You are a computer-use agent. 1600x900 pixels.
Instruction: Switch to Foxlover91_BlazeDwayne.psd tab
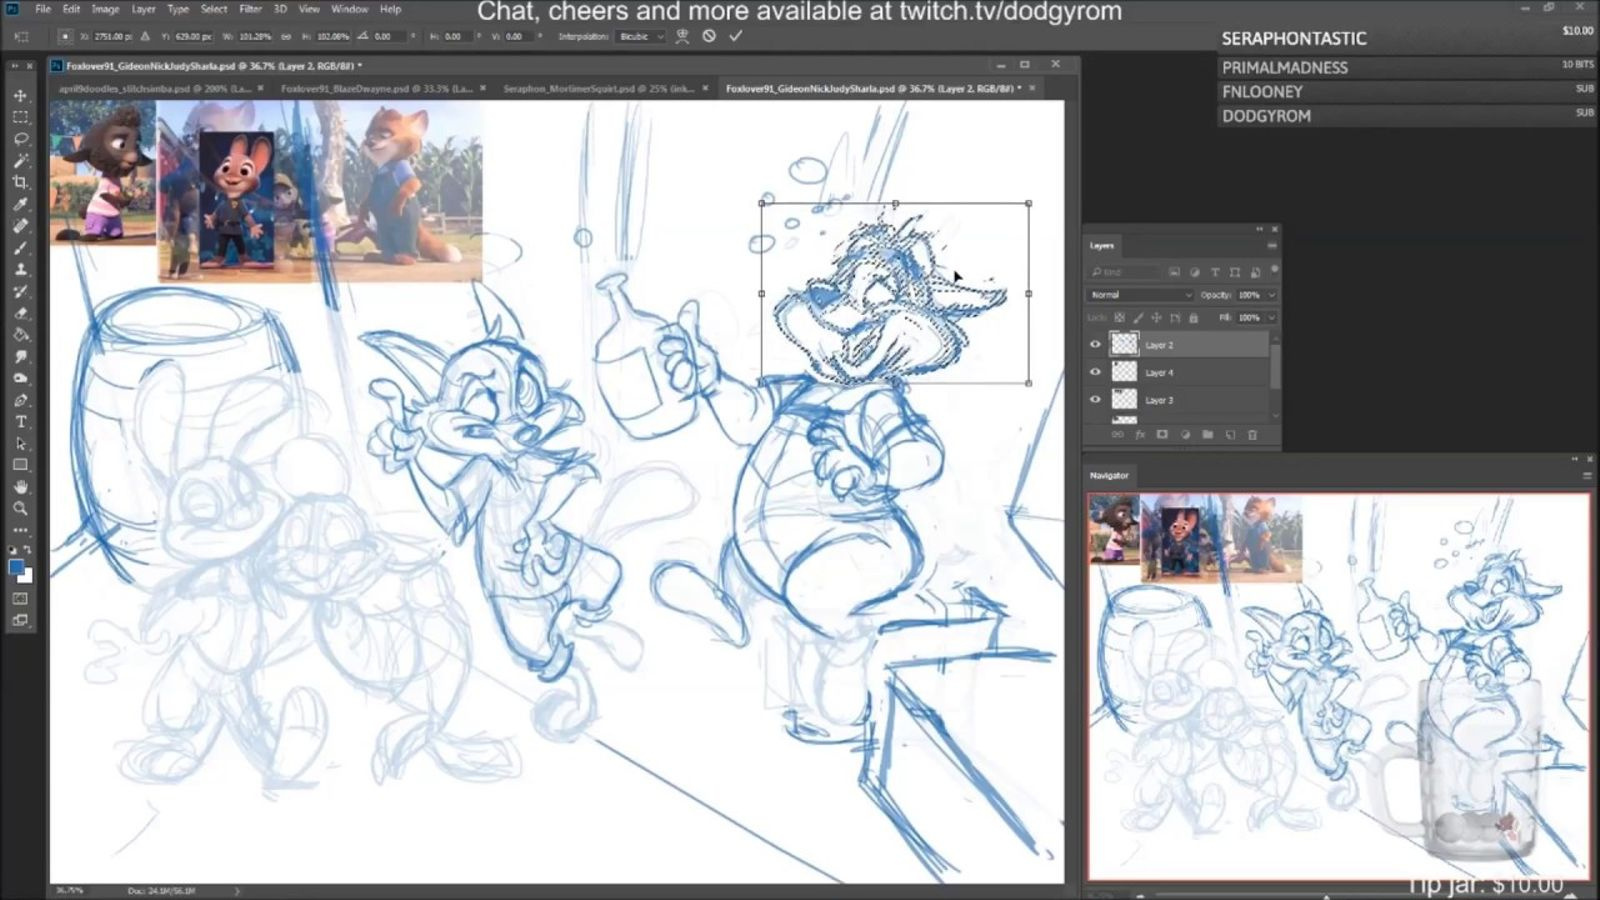pos(376,88)
